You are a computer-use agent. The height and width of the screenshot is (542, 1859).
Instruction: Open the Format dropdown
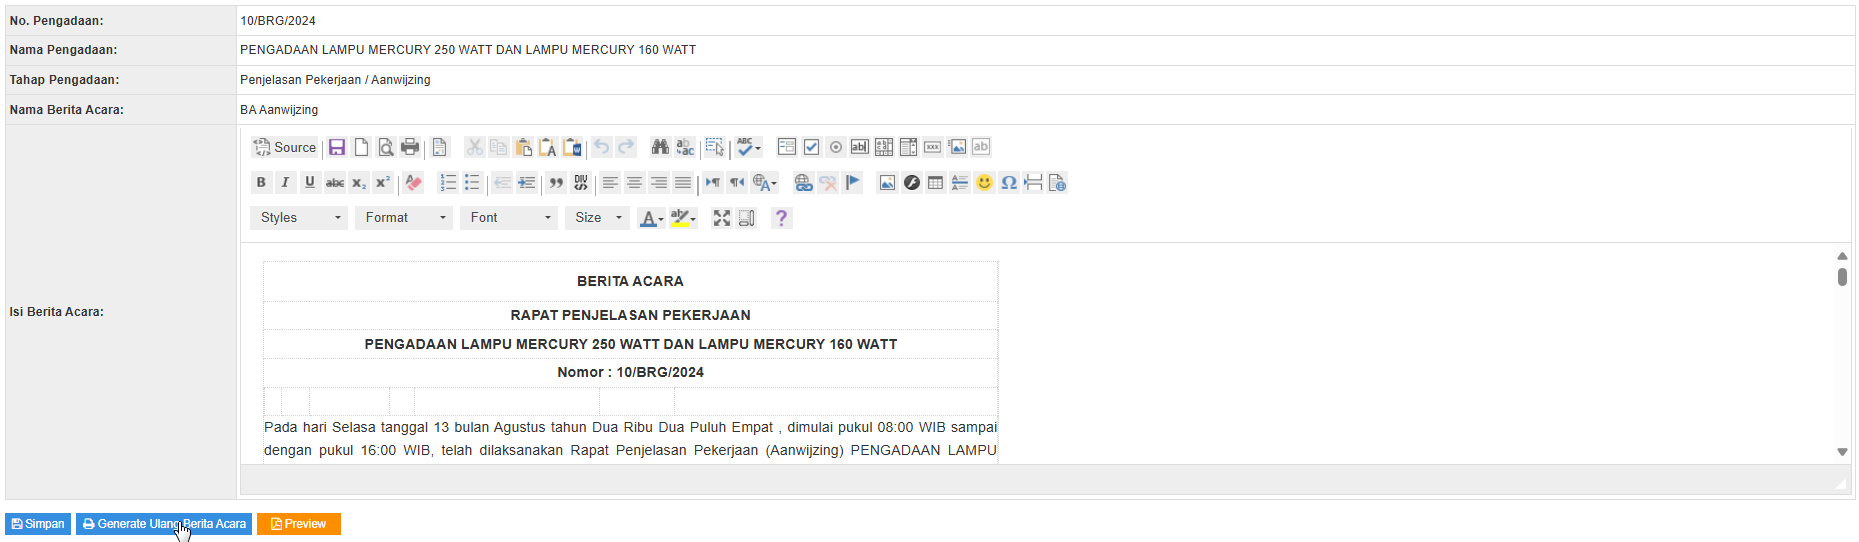(404, 217)
